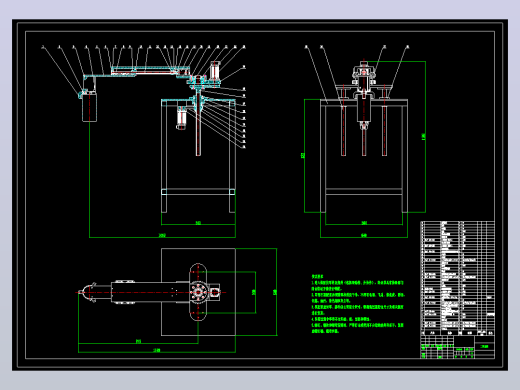Select the motor mounted under the table top

pyautogui.click(x=181, y=118)
